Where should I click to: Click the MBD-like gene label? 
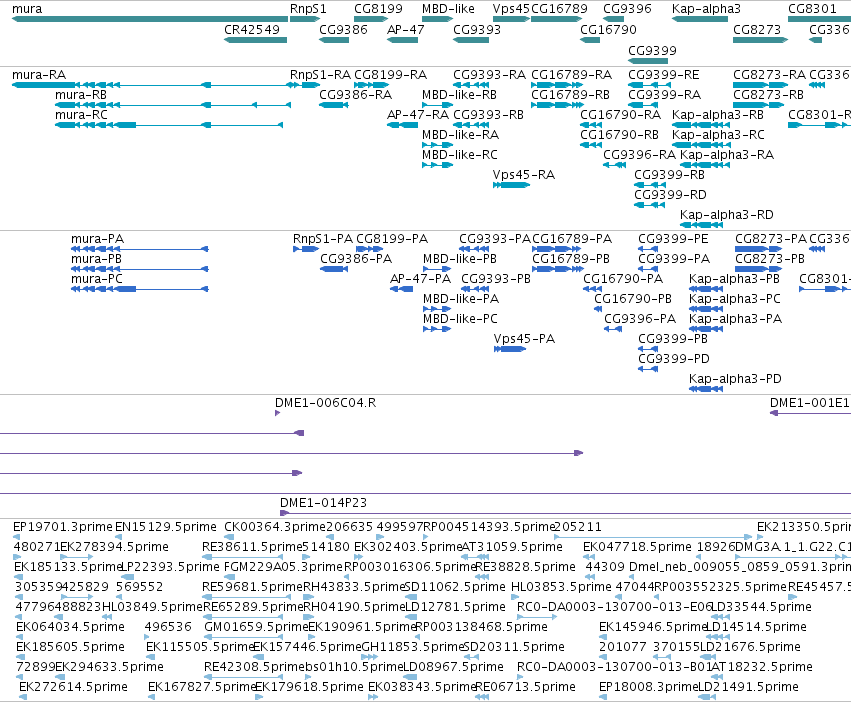pyautogui.click(x=448, y=9)
